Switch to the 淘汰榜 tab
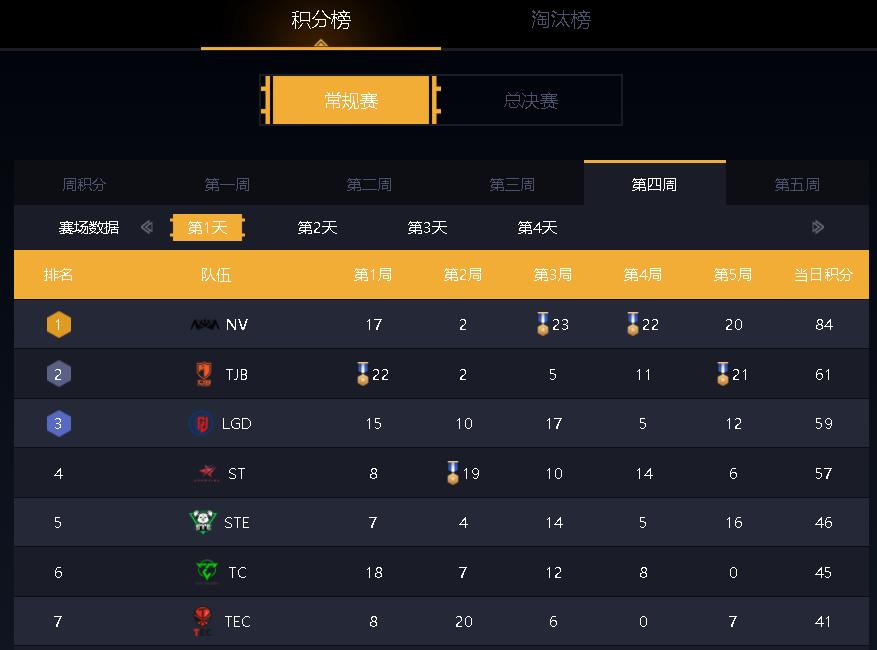 [561, 22]
